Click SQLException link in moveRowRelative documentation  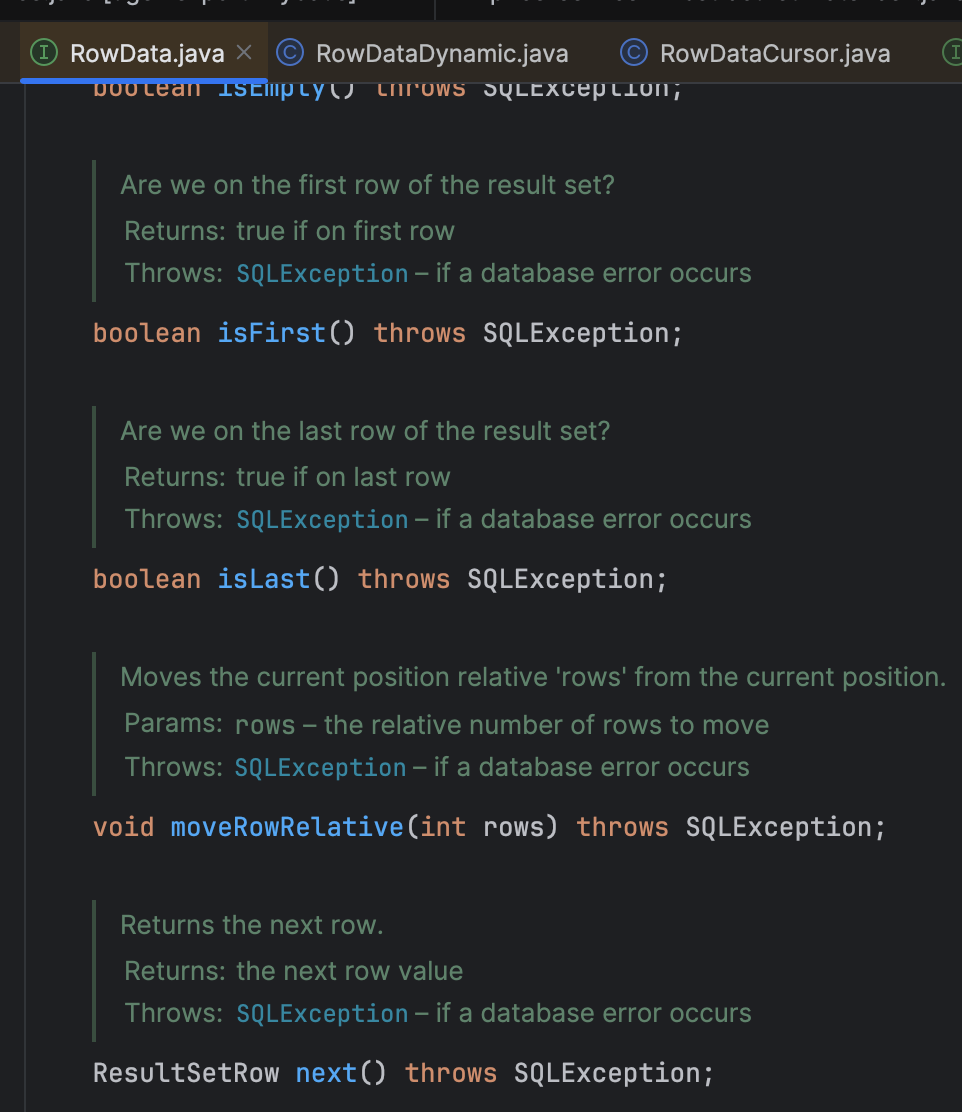(320, 767)
